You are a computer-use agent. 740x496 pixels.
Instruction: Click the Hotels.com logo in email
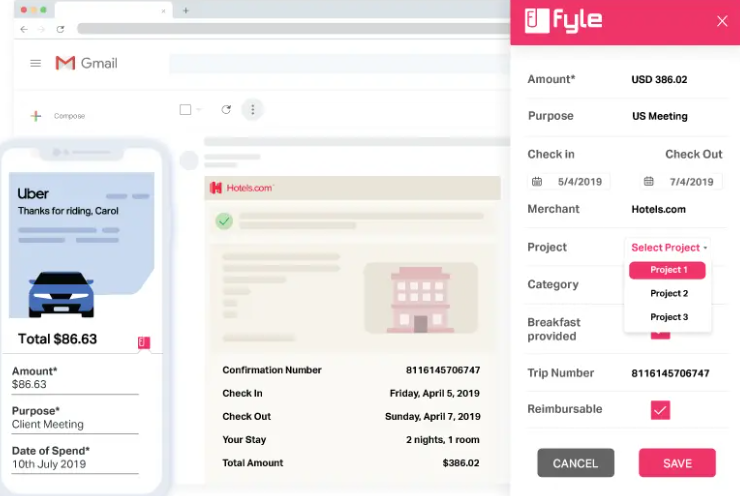[x=242, y=188]
